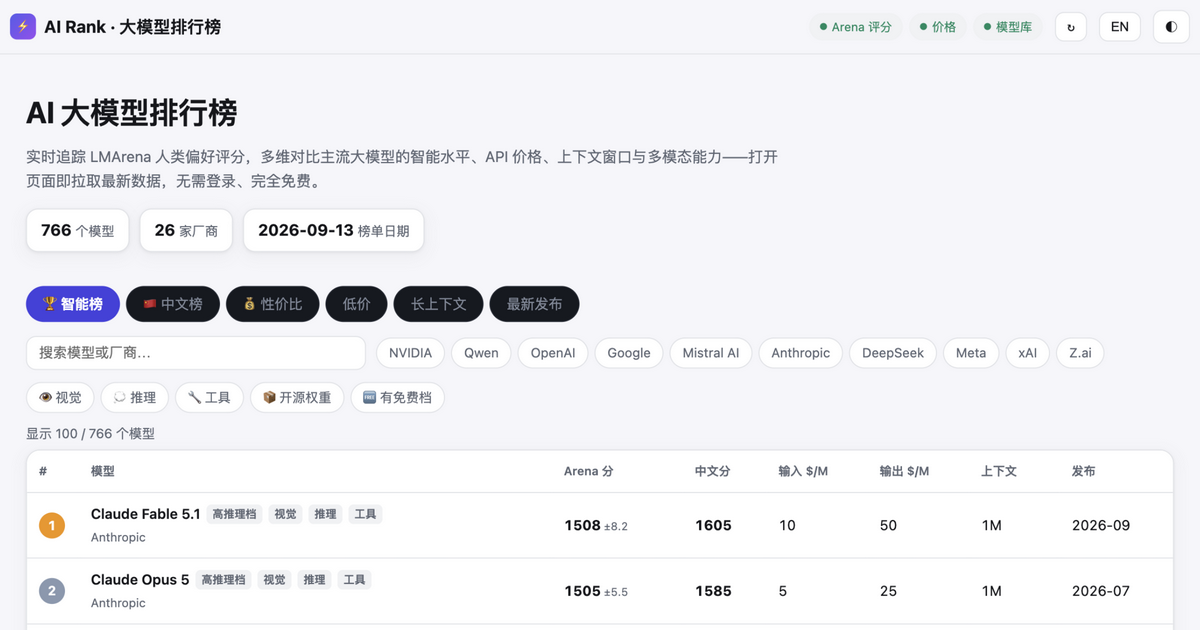Viewport: 1200px width, 630px height.
Task: Sort by the 上下文 column header
Action: pyautogui.click(x=999, y=471)
